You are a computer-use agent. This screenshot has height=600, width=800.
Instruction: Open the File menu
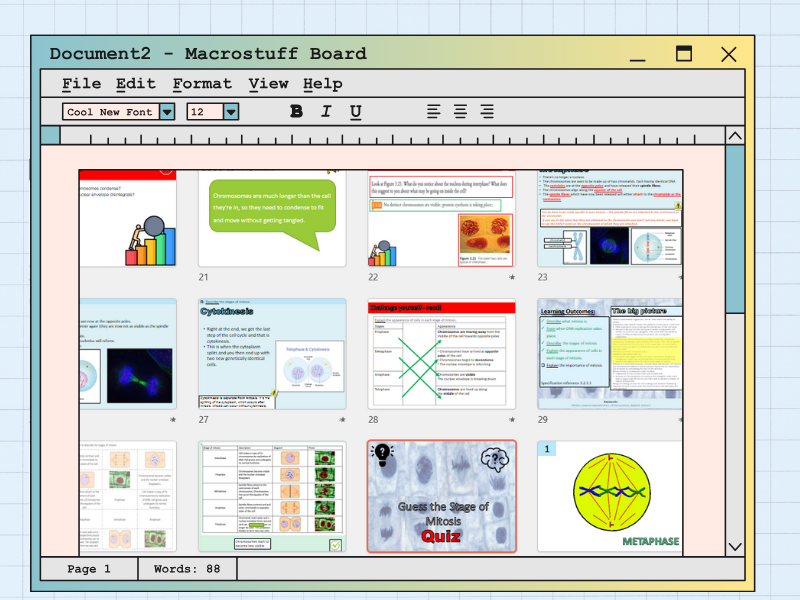(x=81, y=84)
